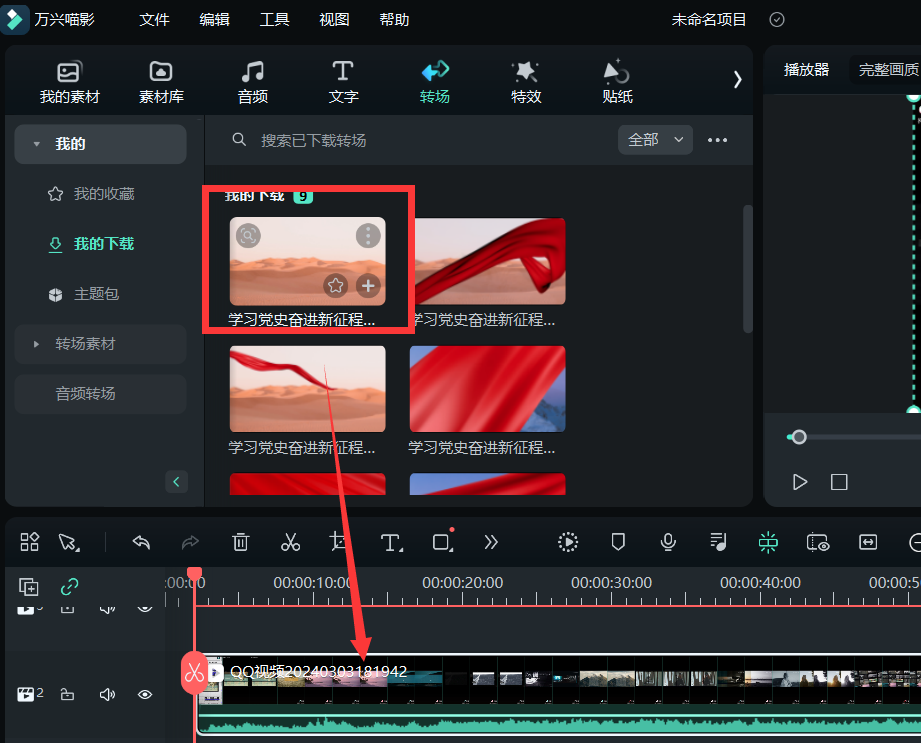Screen dimensions: 921x743
Task: Open the 音频 audio tab
Action: [x=253, y=82]
